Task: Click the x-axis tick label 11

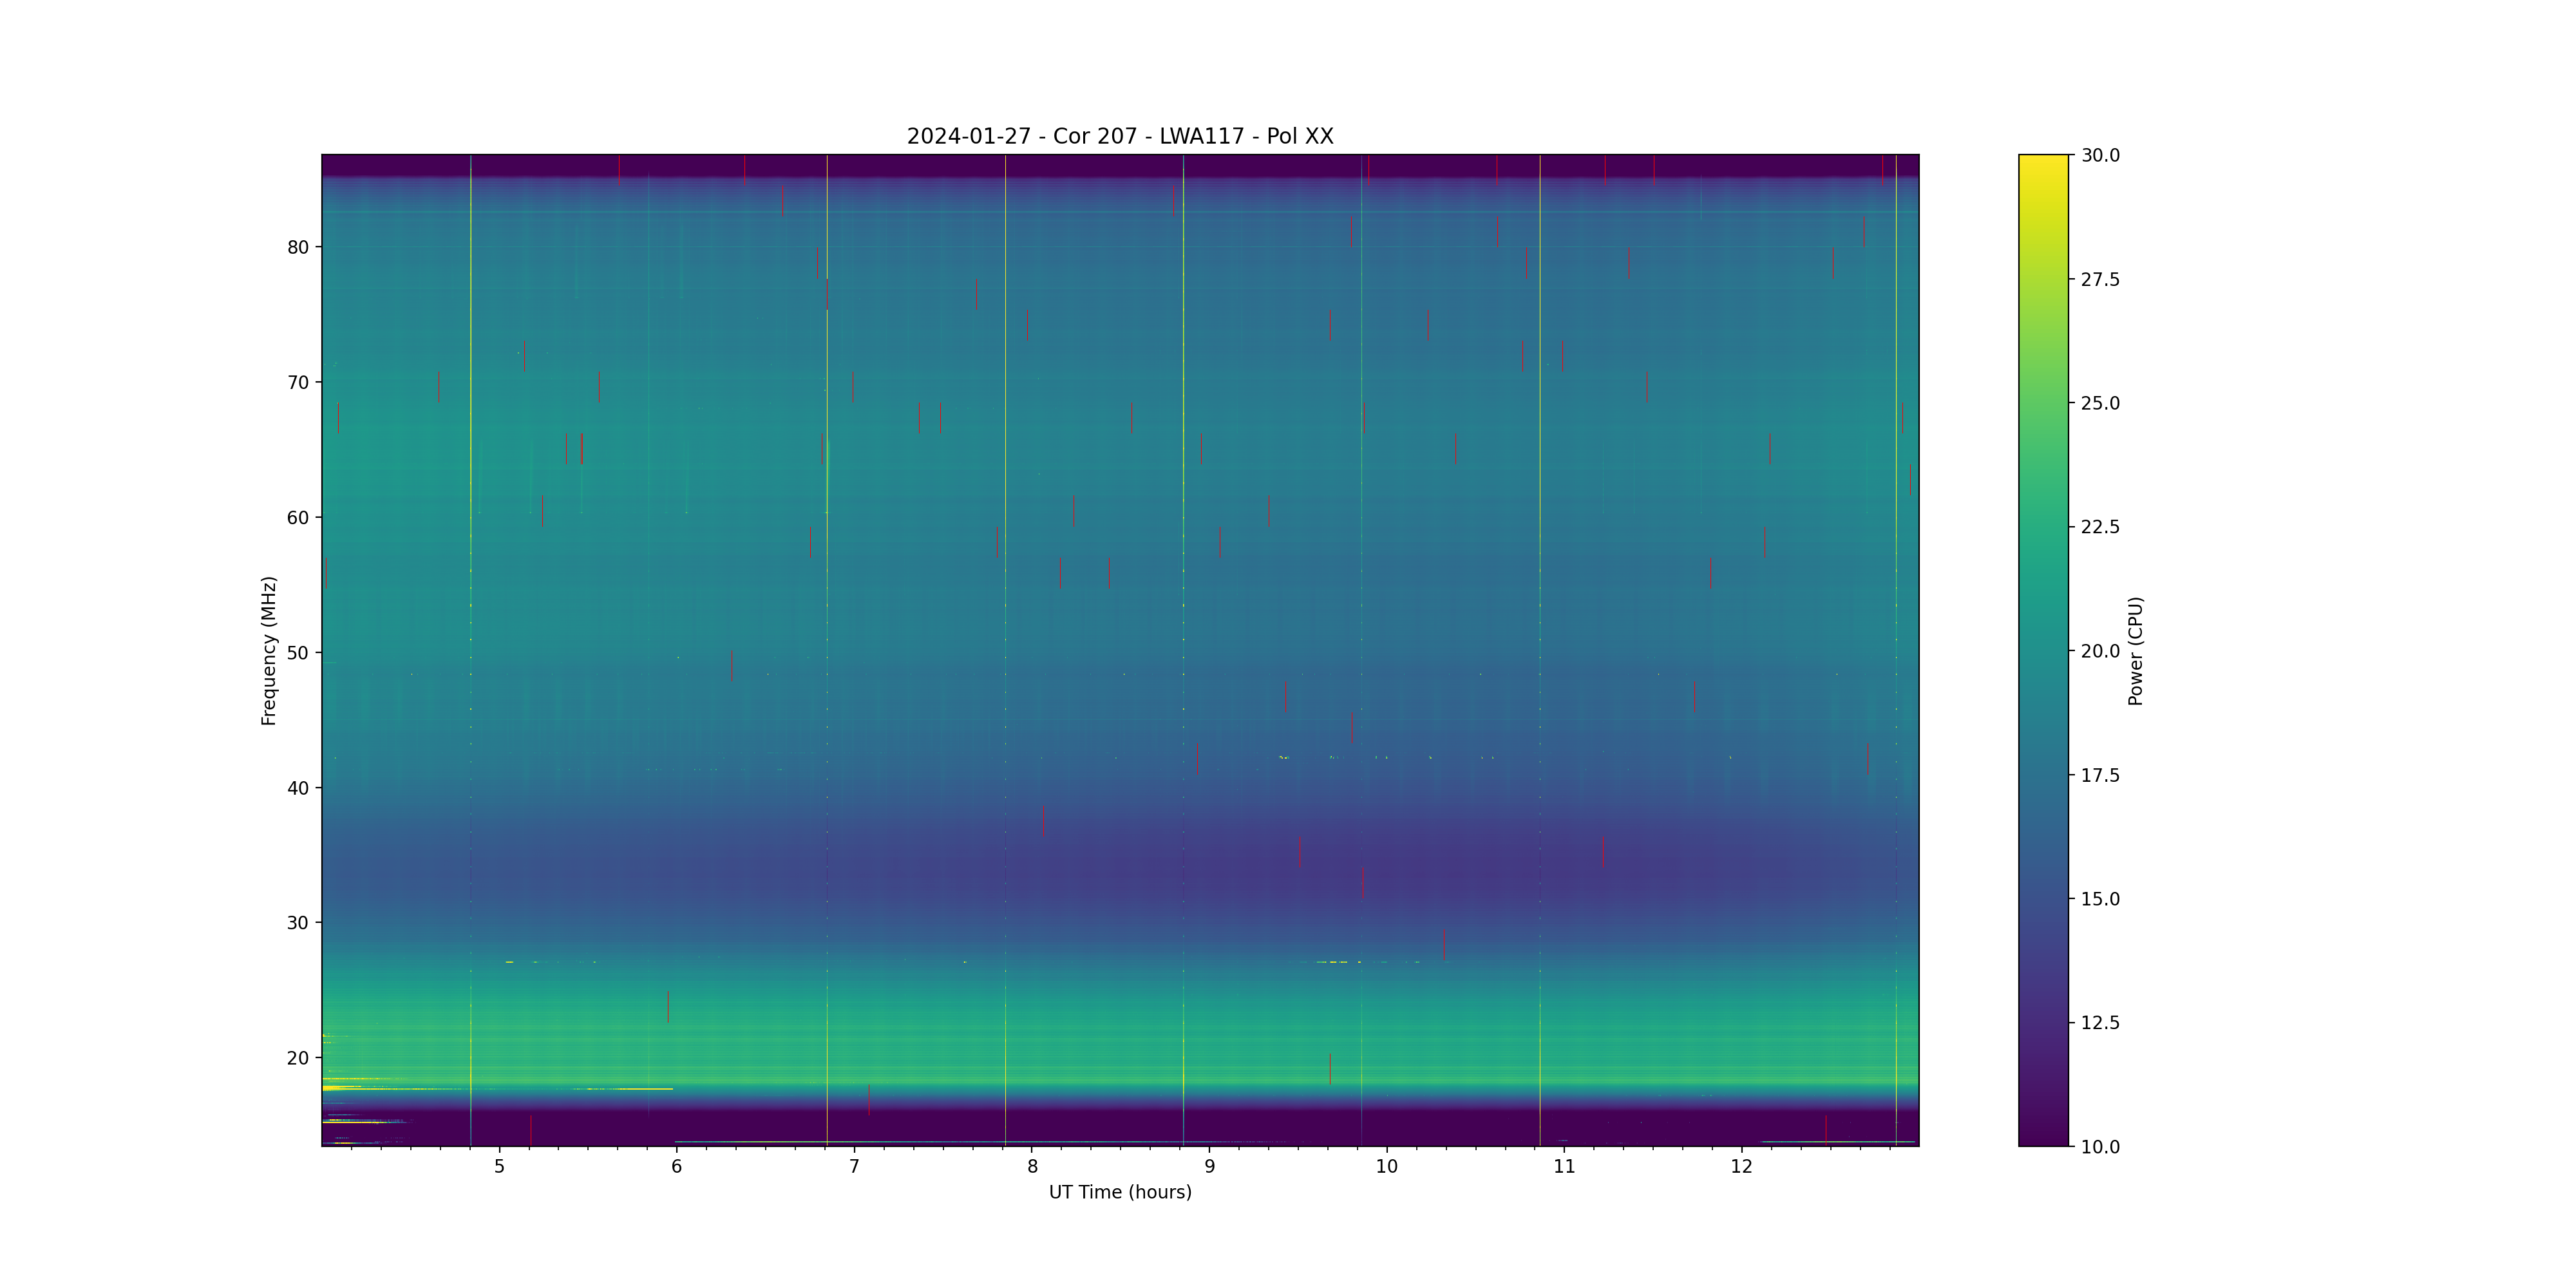Action: [x=1564, y=1167]
